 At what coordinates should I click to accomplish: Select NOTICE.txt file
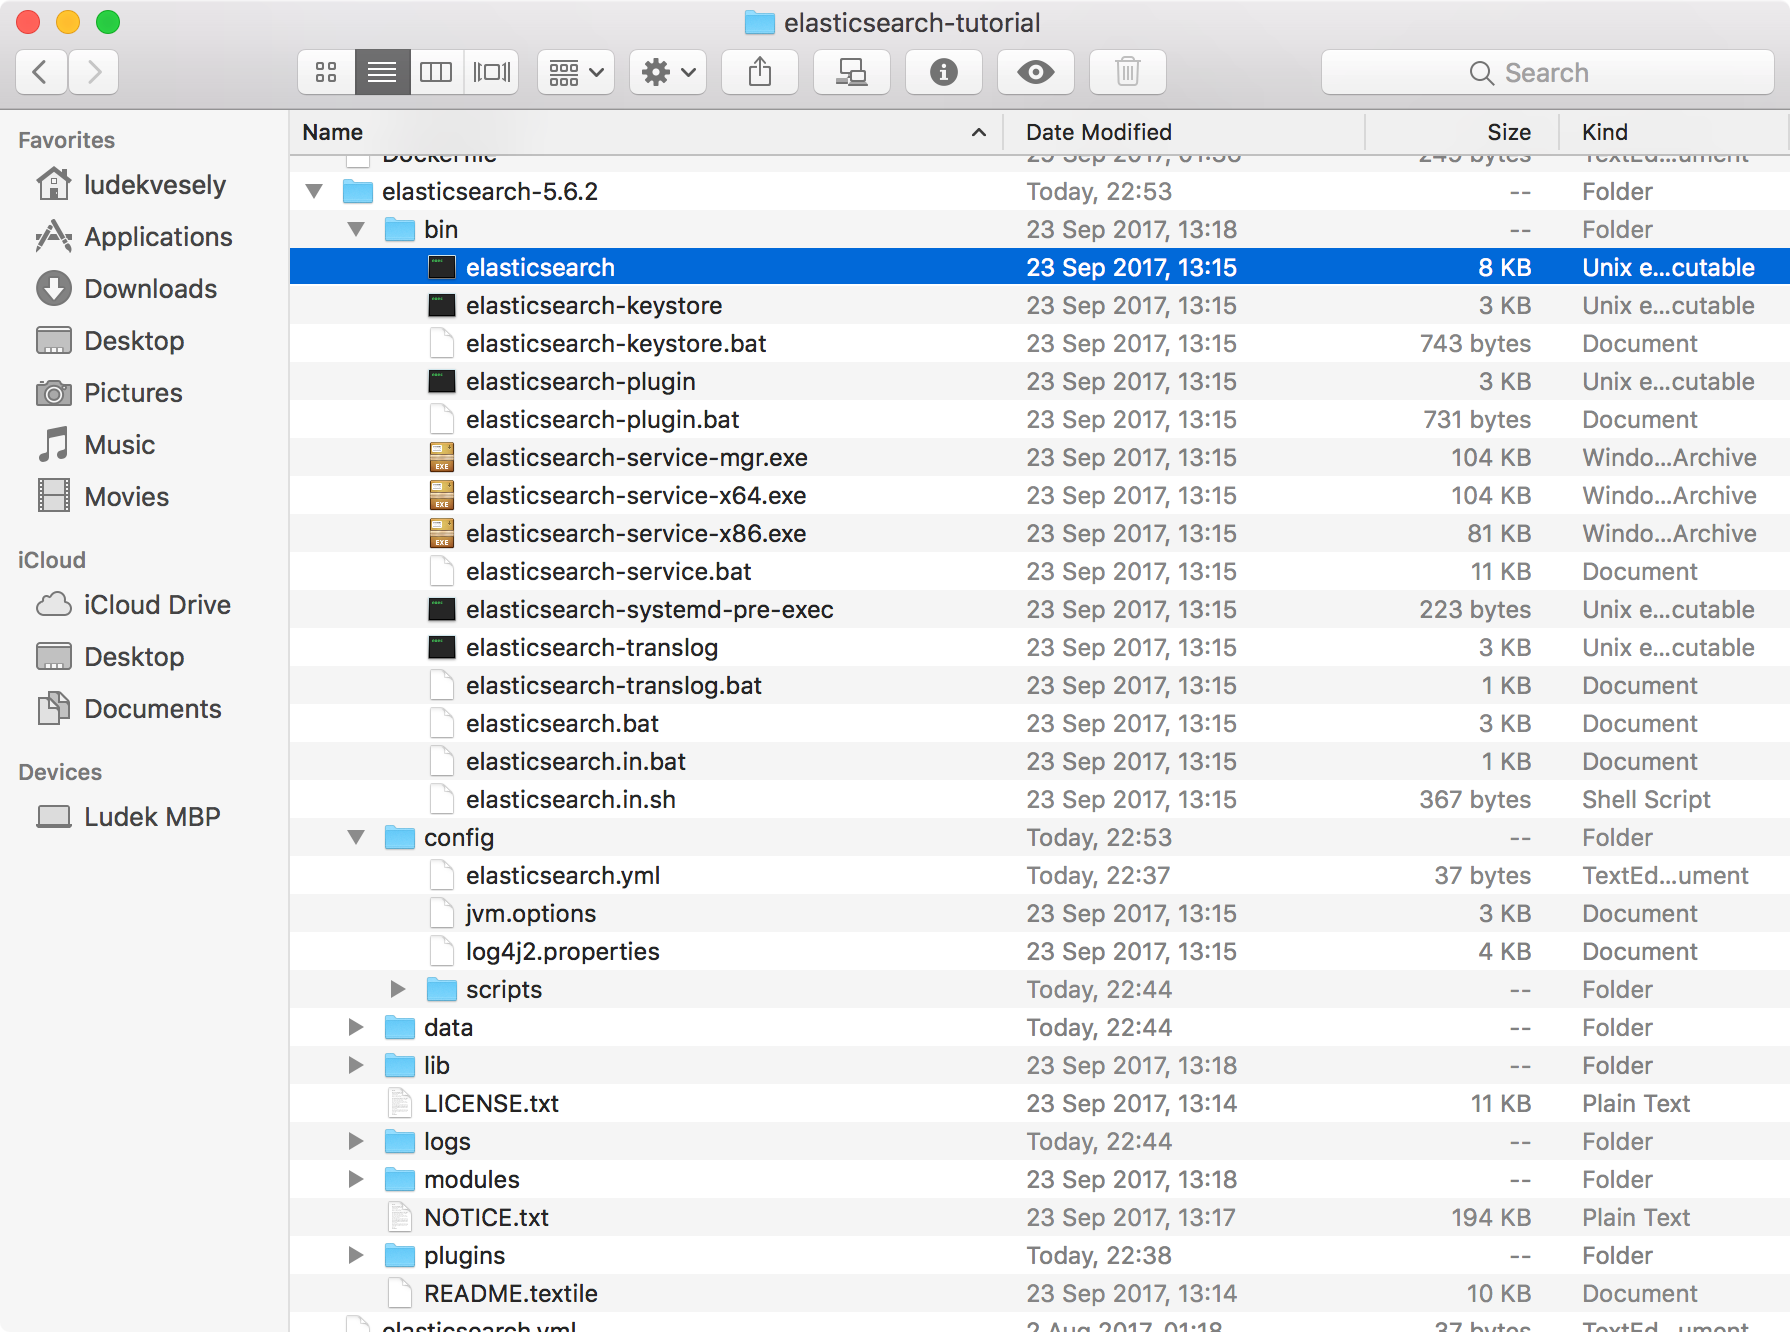486,1217
